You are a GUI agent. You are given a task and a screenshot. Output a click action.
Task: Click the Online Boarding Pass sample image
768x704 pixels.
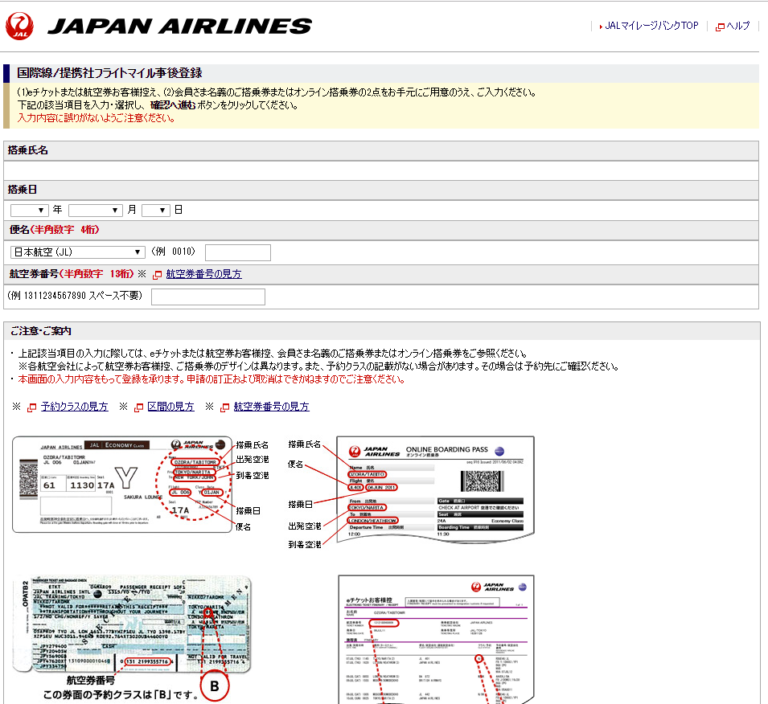(x=435, y=489)
